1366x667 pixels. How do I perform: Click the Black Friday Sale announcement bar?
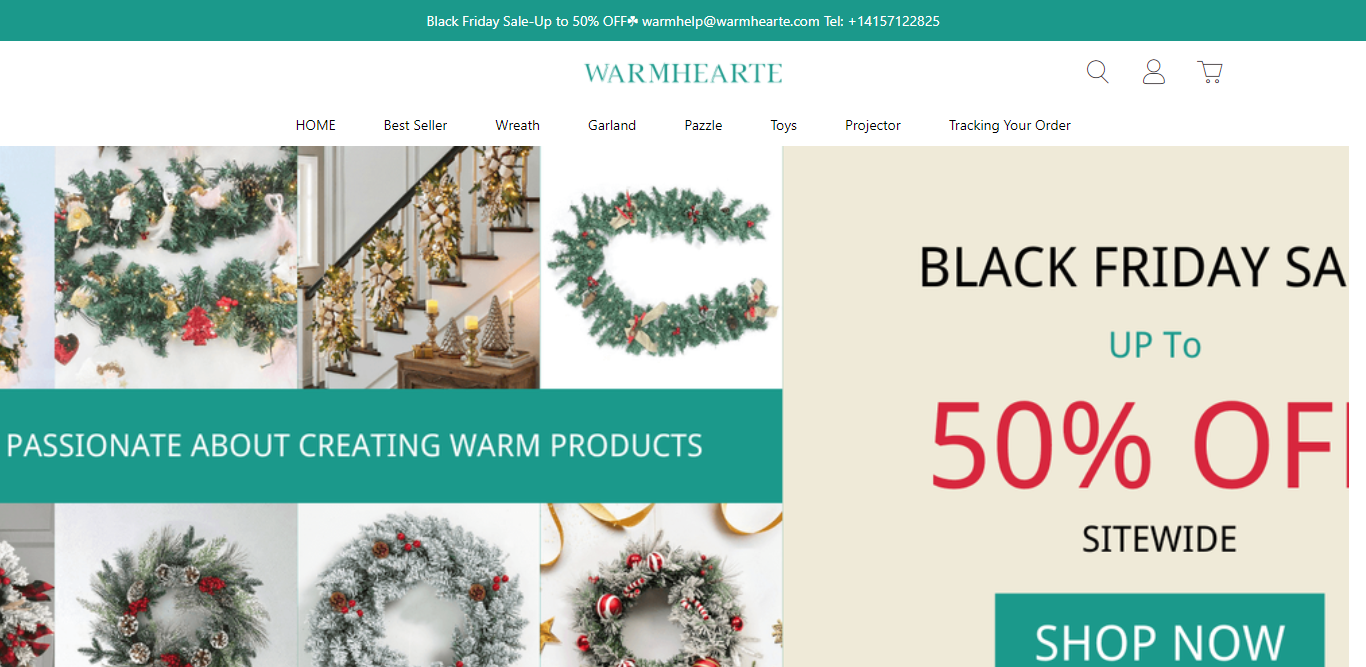pos(683,20)
